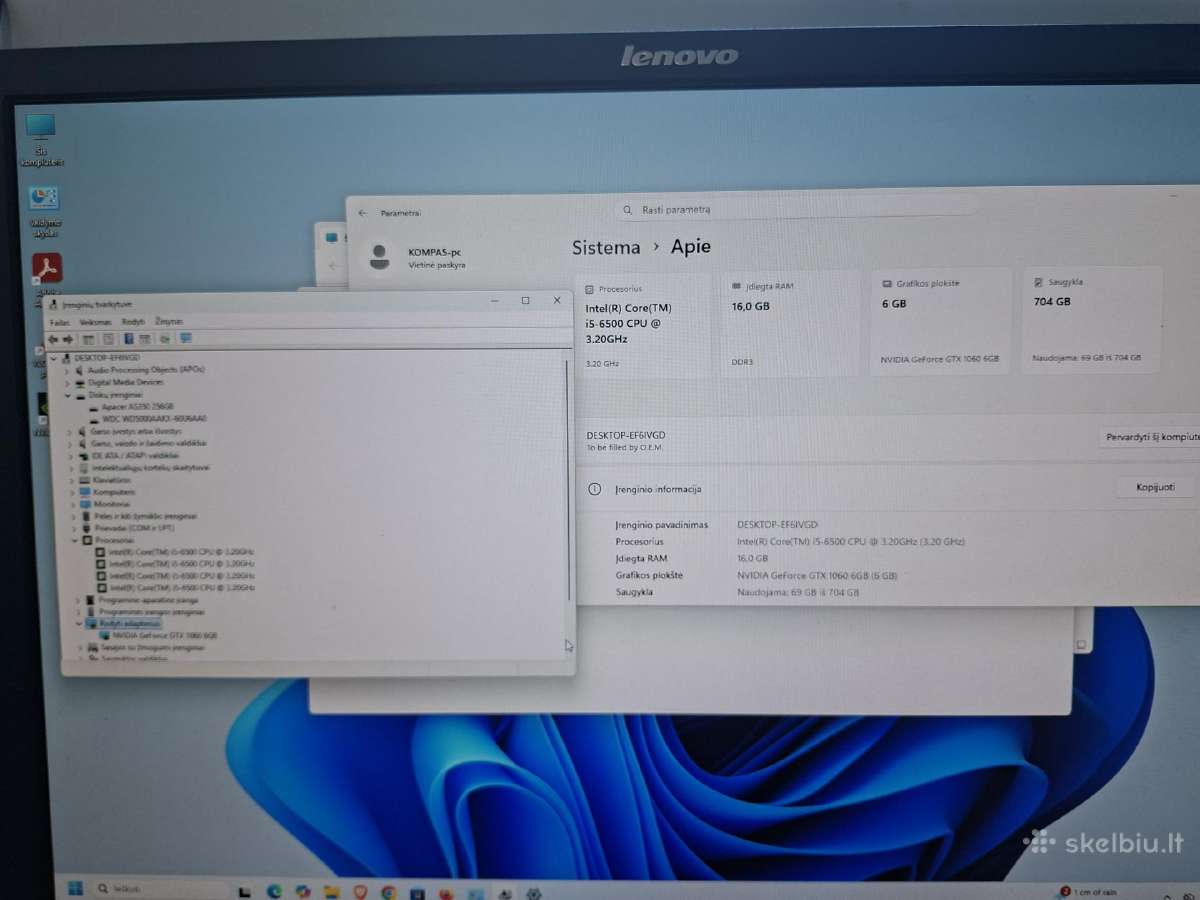Open the Adobe Acrobat desktop icon
The width and height of the screenshot is (1200, 900).
46,269
